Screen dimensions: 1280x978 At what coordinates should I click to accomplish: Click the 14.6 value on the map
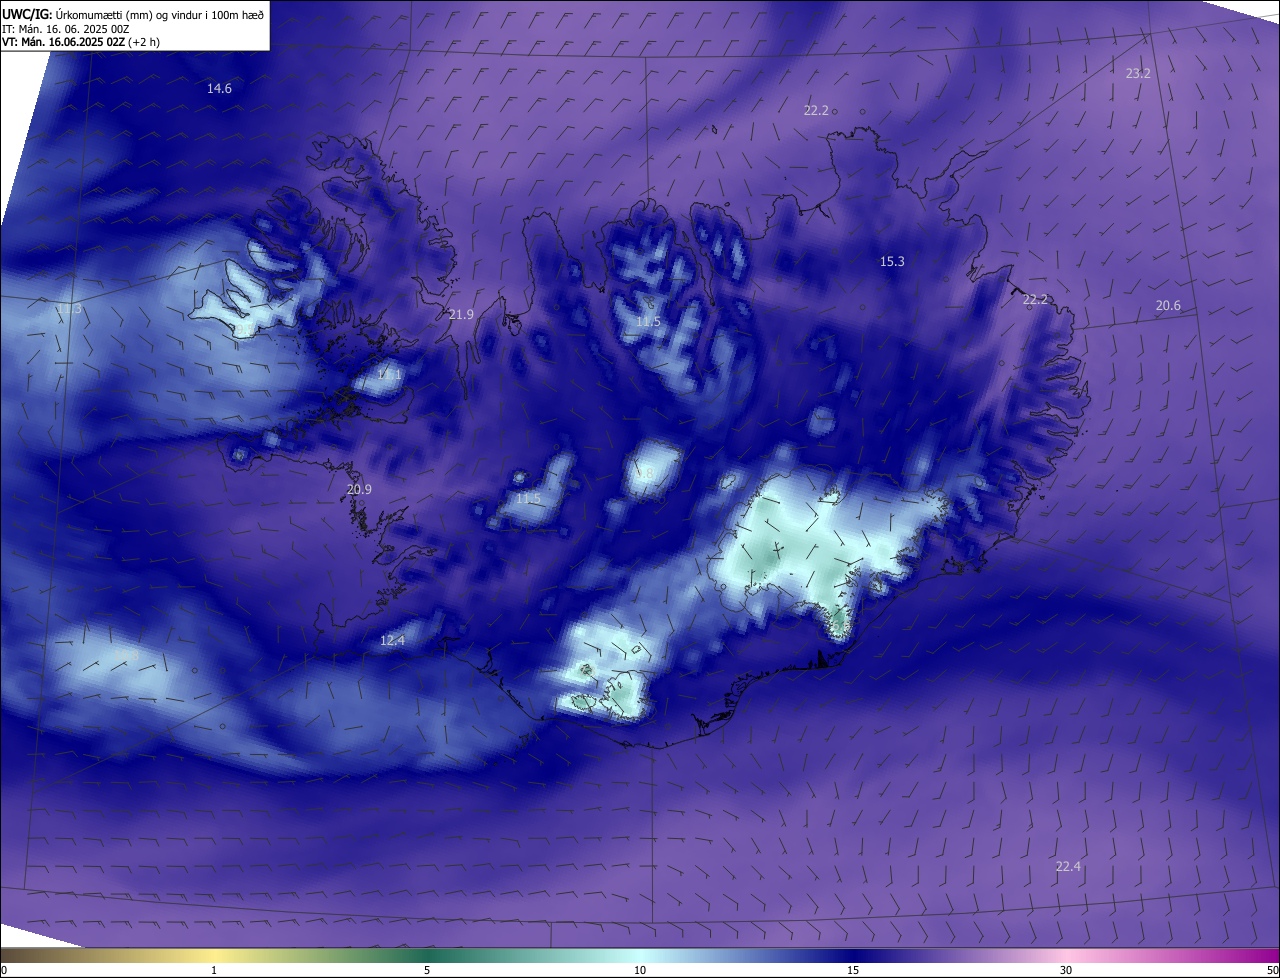pyautogui.click(x=219, y=89)
